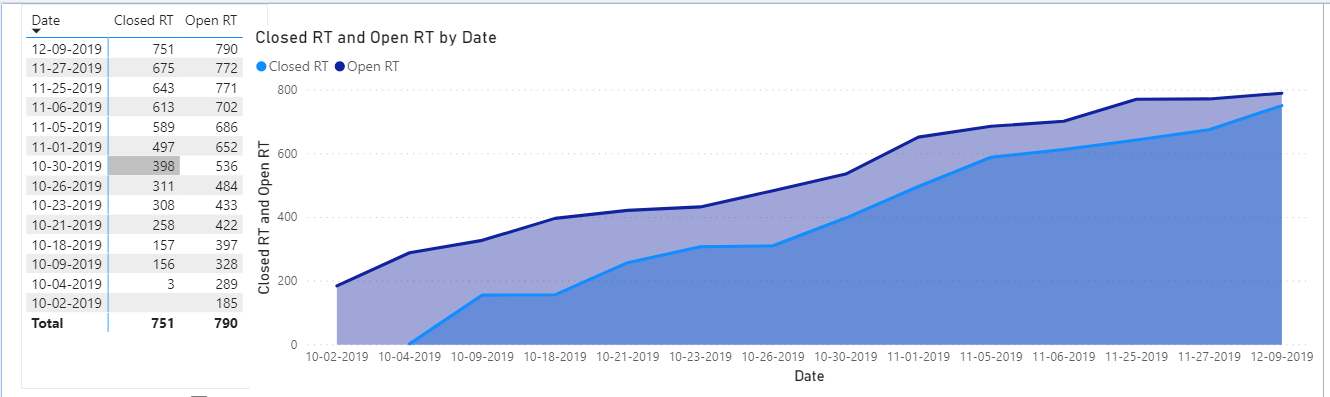The width and height of the screenshot is (1330, 397).
Task: Select table row date 10-26-2019
Action: pos(67,185)
